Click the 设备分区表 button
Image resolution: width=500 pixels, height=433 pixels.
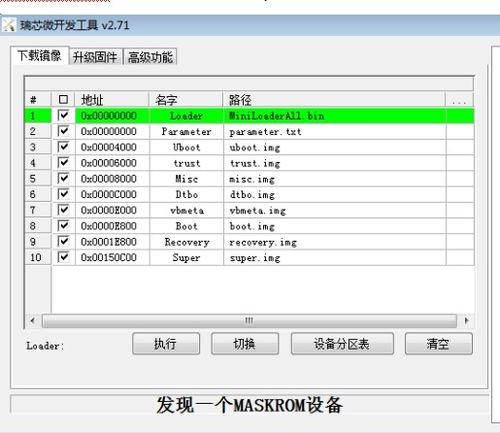tap(342, 344)
